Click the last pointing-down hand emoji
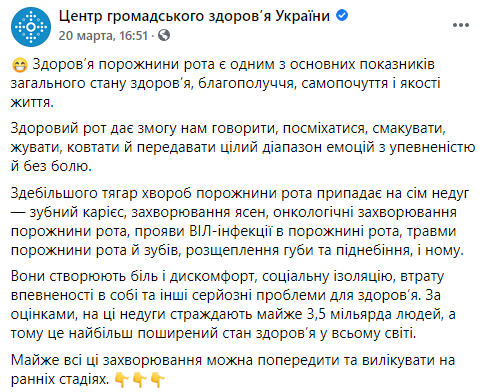Screen dimensions: 494x392 pos(158,379)
